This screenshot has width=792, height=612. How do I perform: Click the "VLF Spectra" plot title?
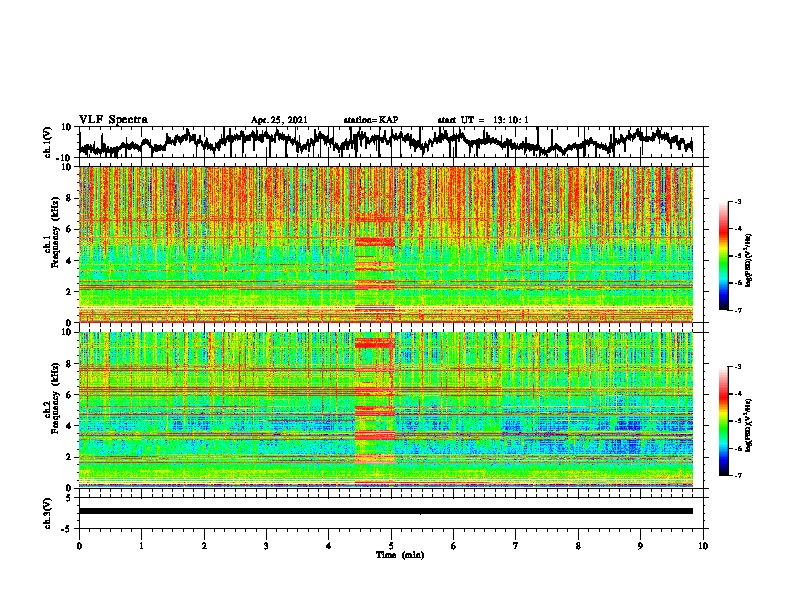[x=113, y=119]
